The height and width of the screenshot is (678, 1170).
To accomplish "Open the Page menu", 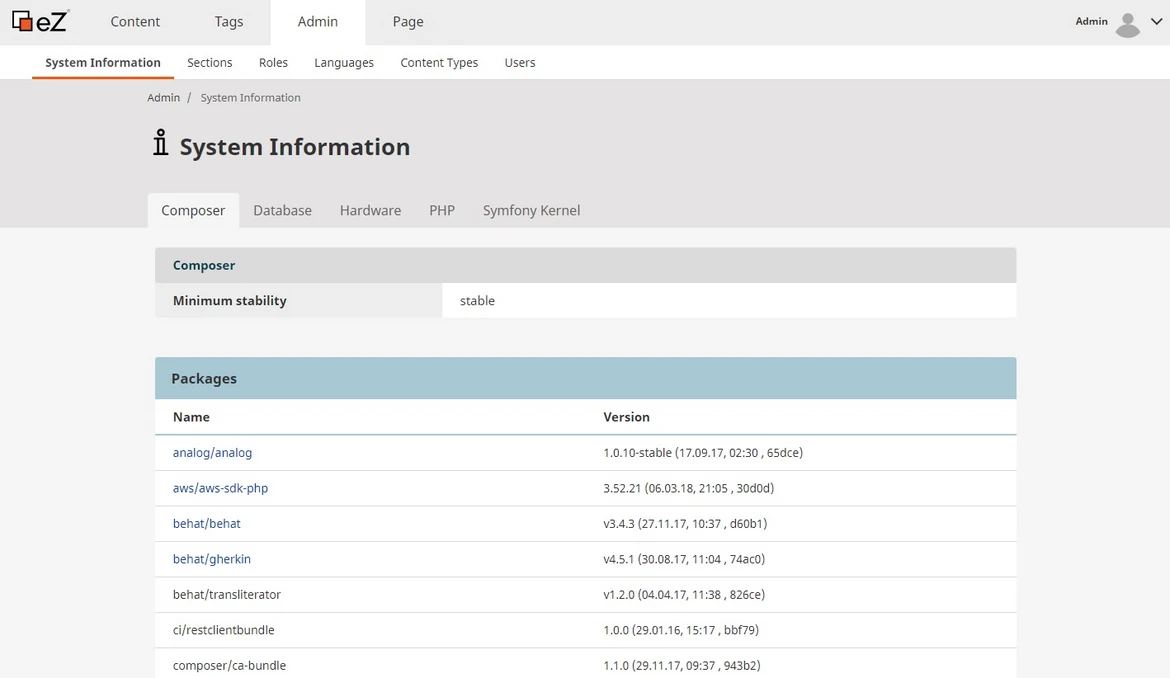I will pos(407,21).
